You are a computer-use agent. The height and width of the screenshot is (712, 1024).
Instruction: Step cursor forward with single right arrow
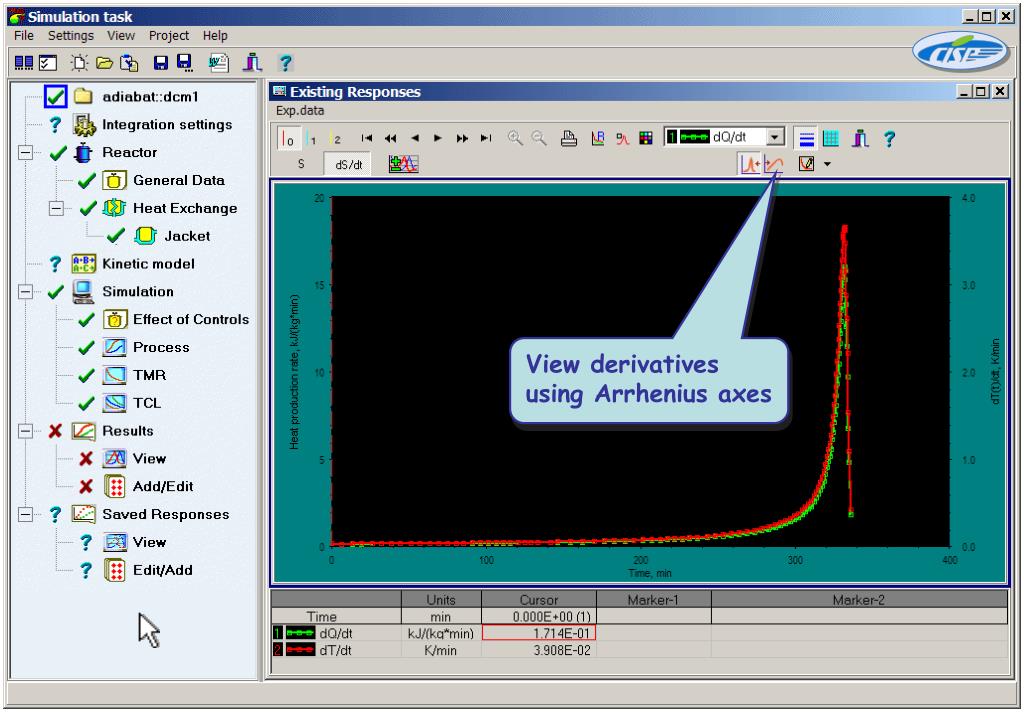point(438,138)
